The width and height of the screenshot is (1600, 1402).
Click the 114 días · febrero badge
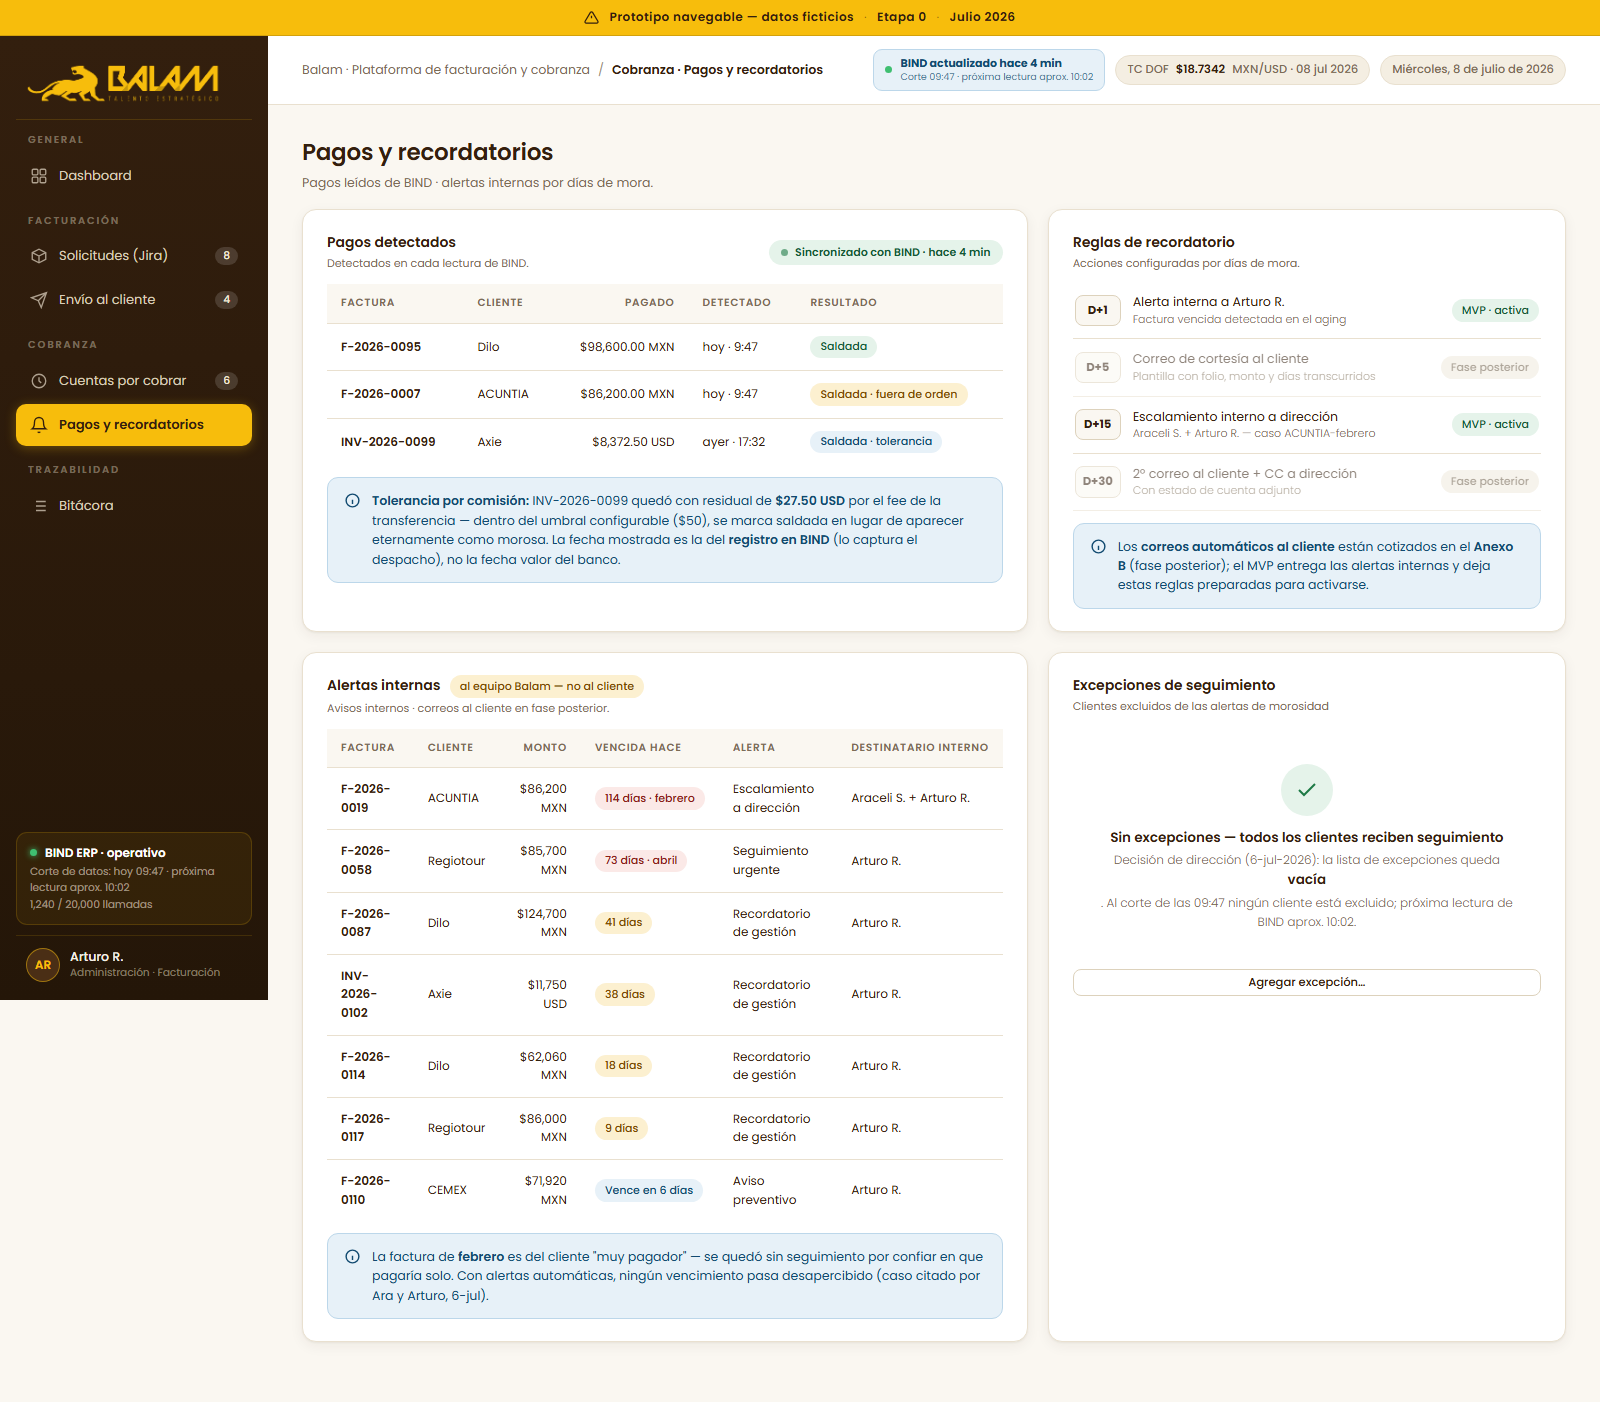click(650, 799)
